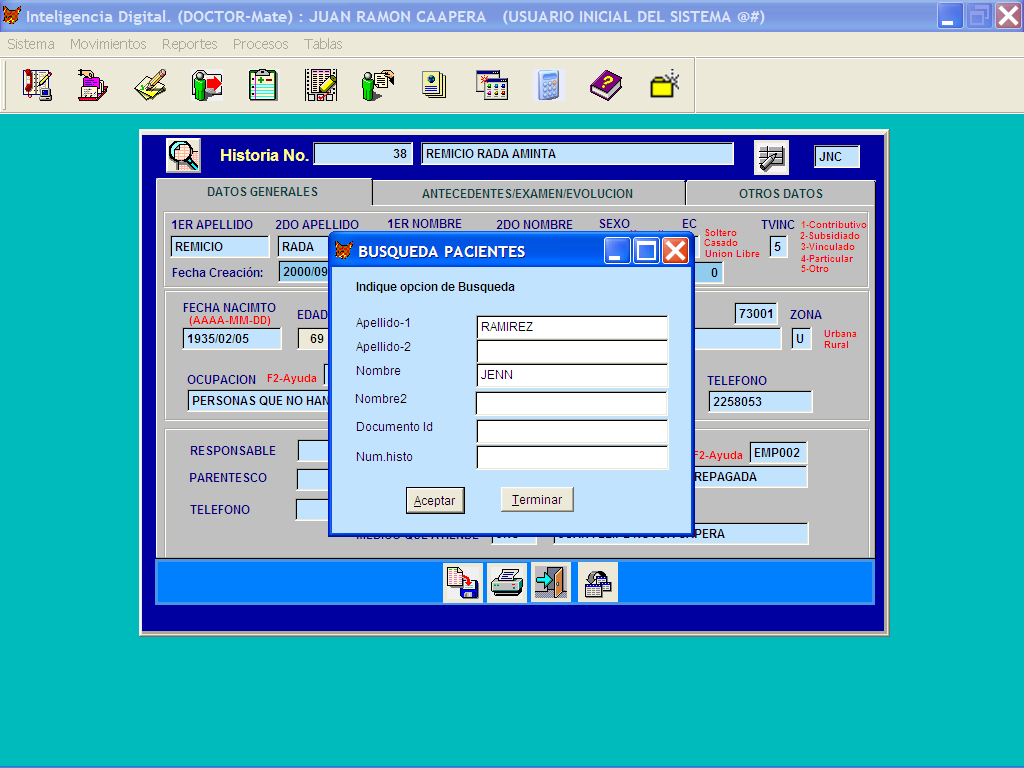Image resolution: width=1024 pixels, height=768 pixels.
Task: Click the green person receiving document icon
Action: 377,85
